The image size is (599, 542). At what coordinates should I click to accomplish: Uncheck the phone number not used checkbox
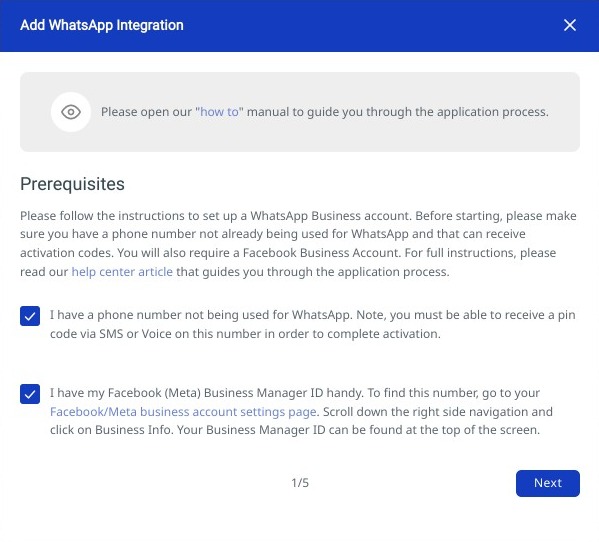[30, 316]
